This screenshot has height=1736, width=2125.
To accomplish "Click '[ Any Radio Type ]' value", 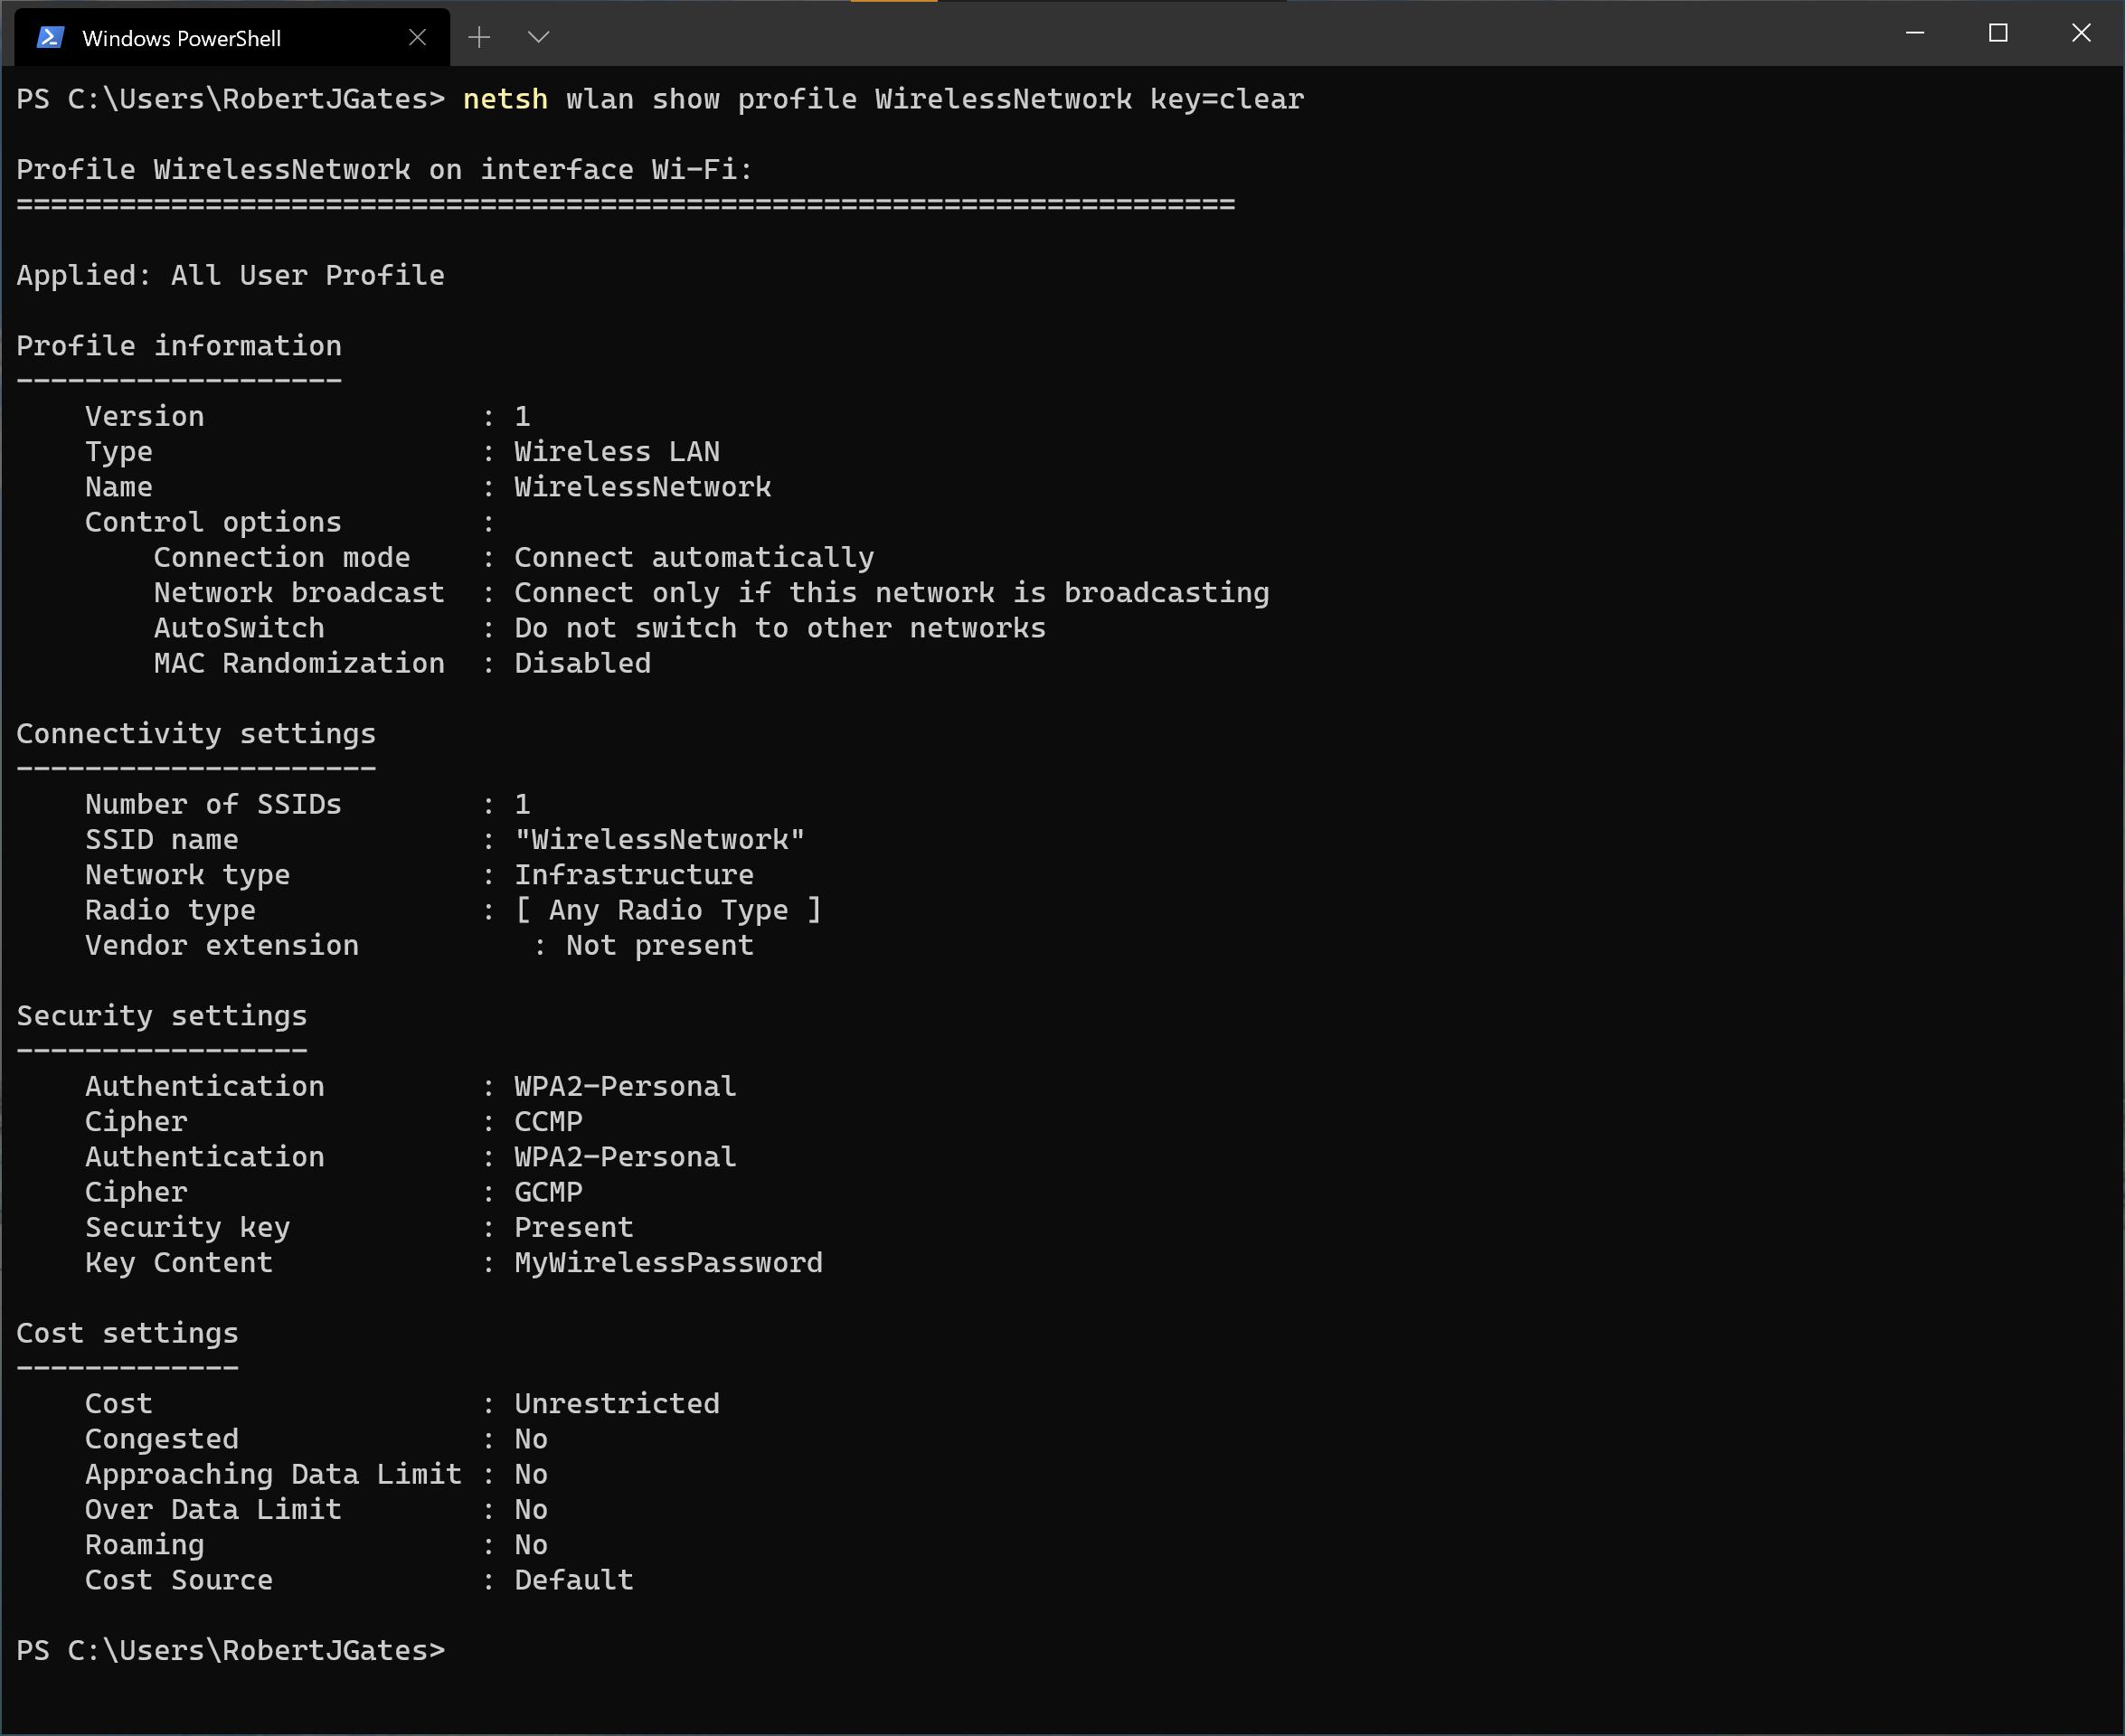I will [668, 910].
